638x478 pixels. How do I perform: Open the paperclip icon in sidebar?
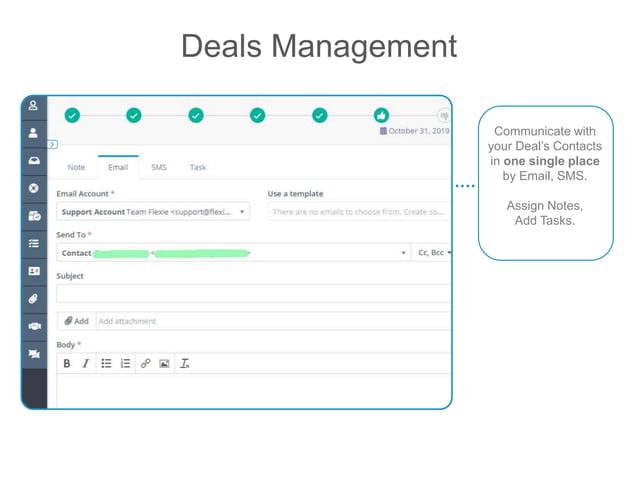(33, 299)
